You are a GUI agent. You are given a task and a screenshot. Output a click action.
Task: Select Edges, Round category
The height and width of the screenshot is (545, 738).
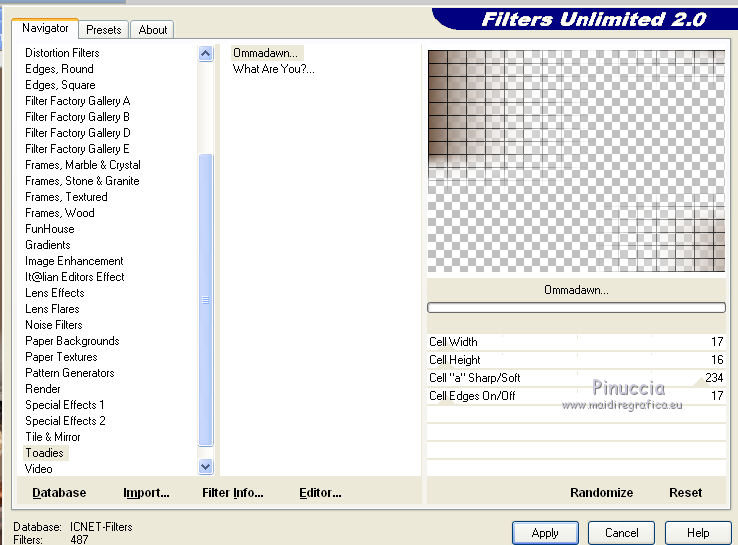[x=59, y=69]
